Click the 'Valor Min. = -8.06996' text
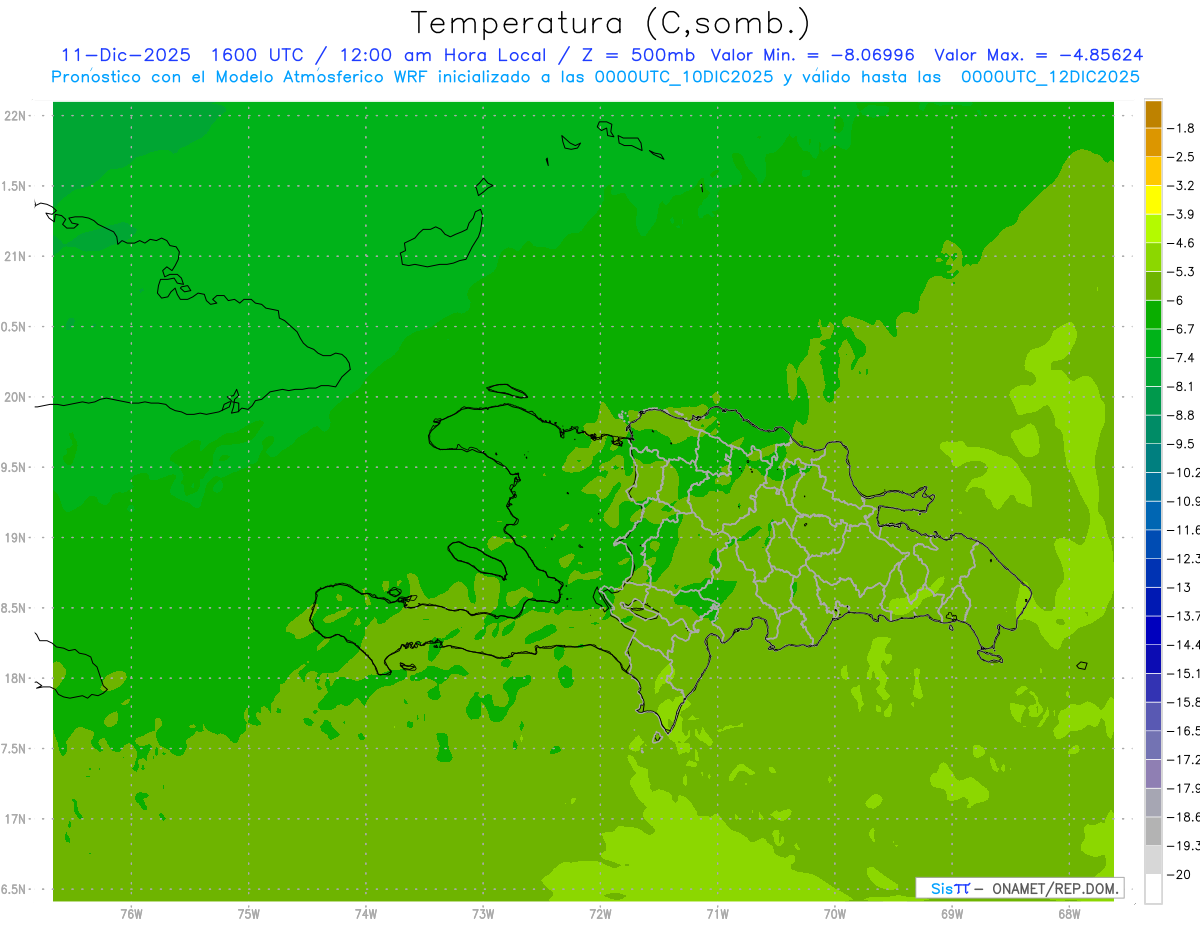The width and height of the screenshot is (1200, 927). pyautogui.click(x=813, y=55)
